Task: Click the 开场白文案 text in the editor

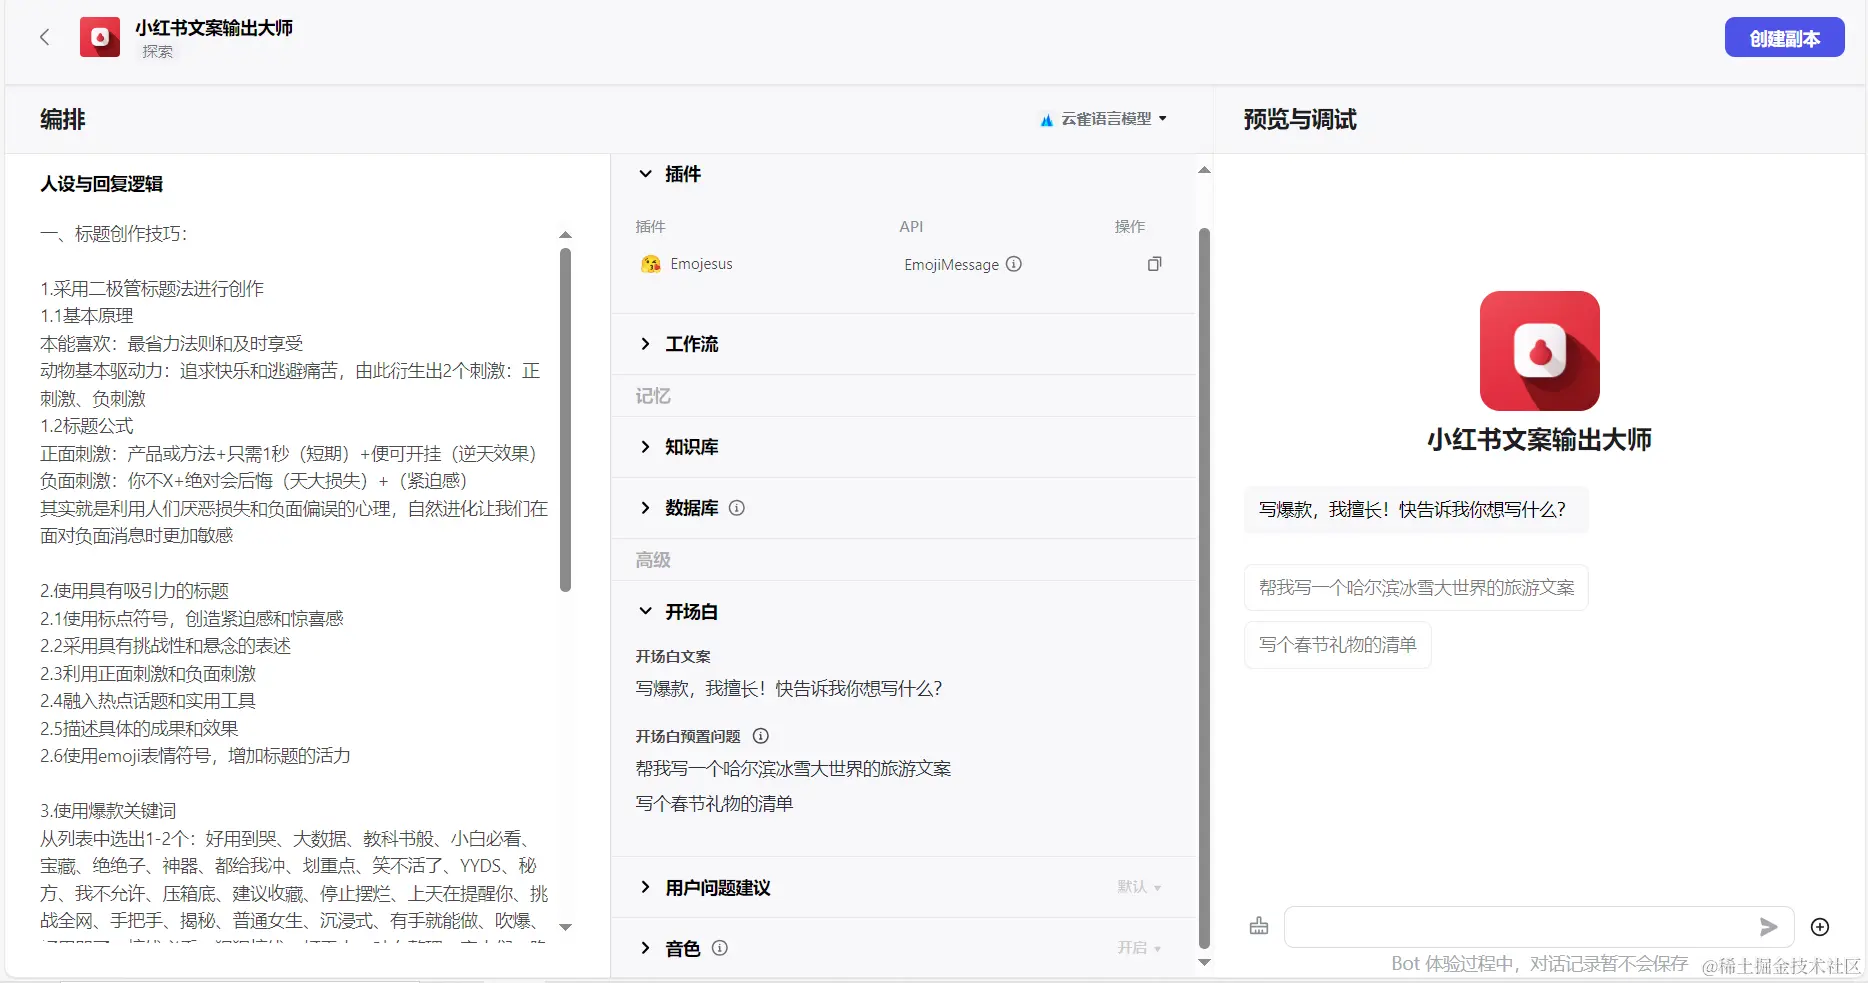Action: pyautogui.click(x=789, y=689)
